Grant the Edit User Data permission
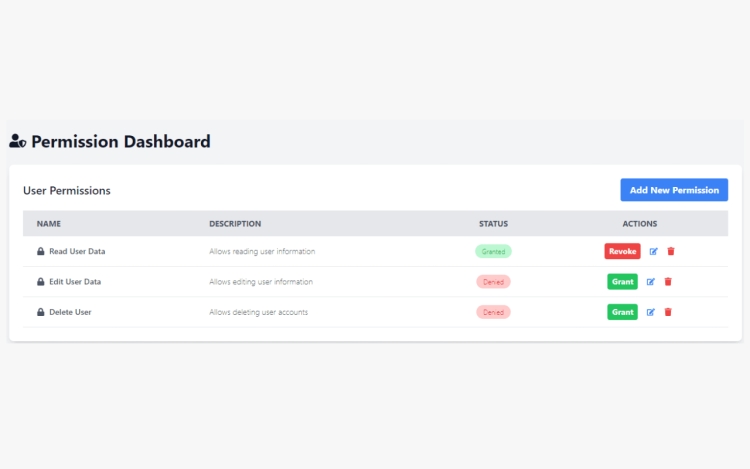750x469 pixels. [x=622, y=282]
